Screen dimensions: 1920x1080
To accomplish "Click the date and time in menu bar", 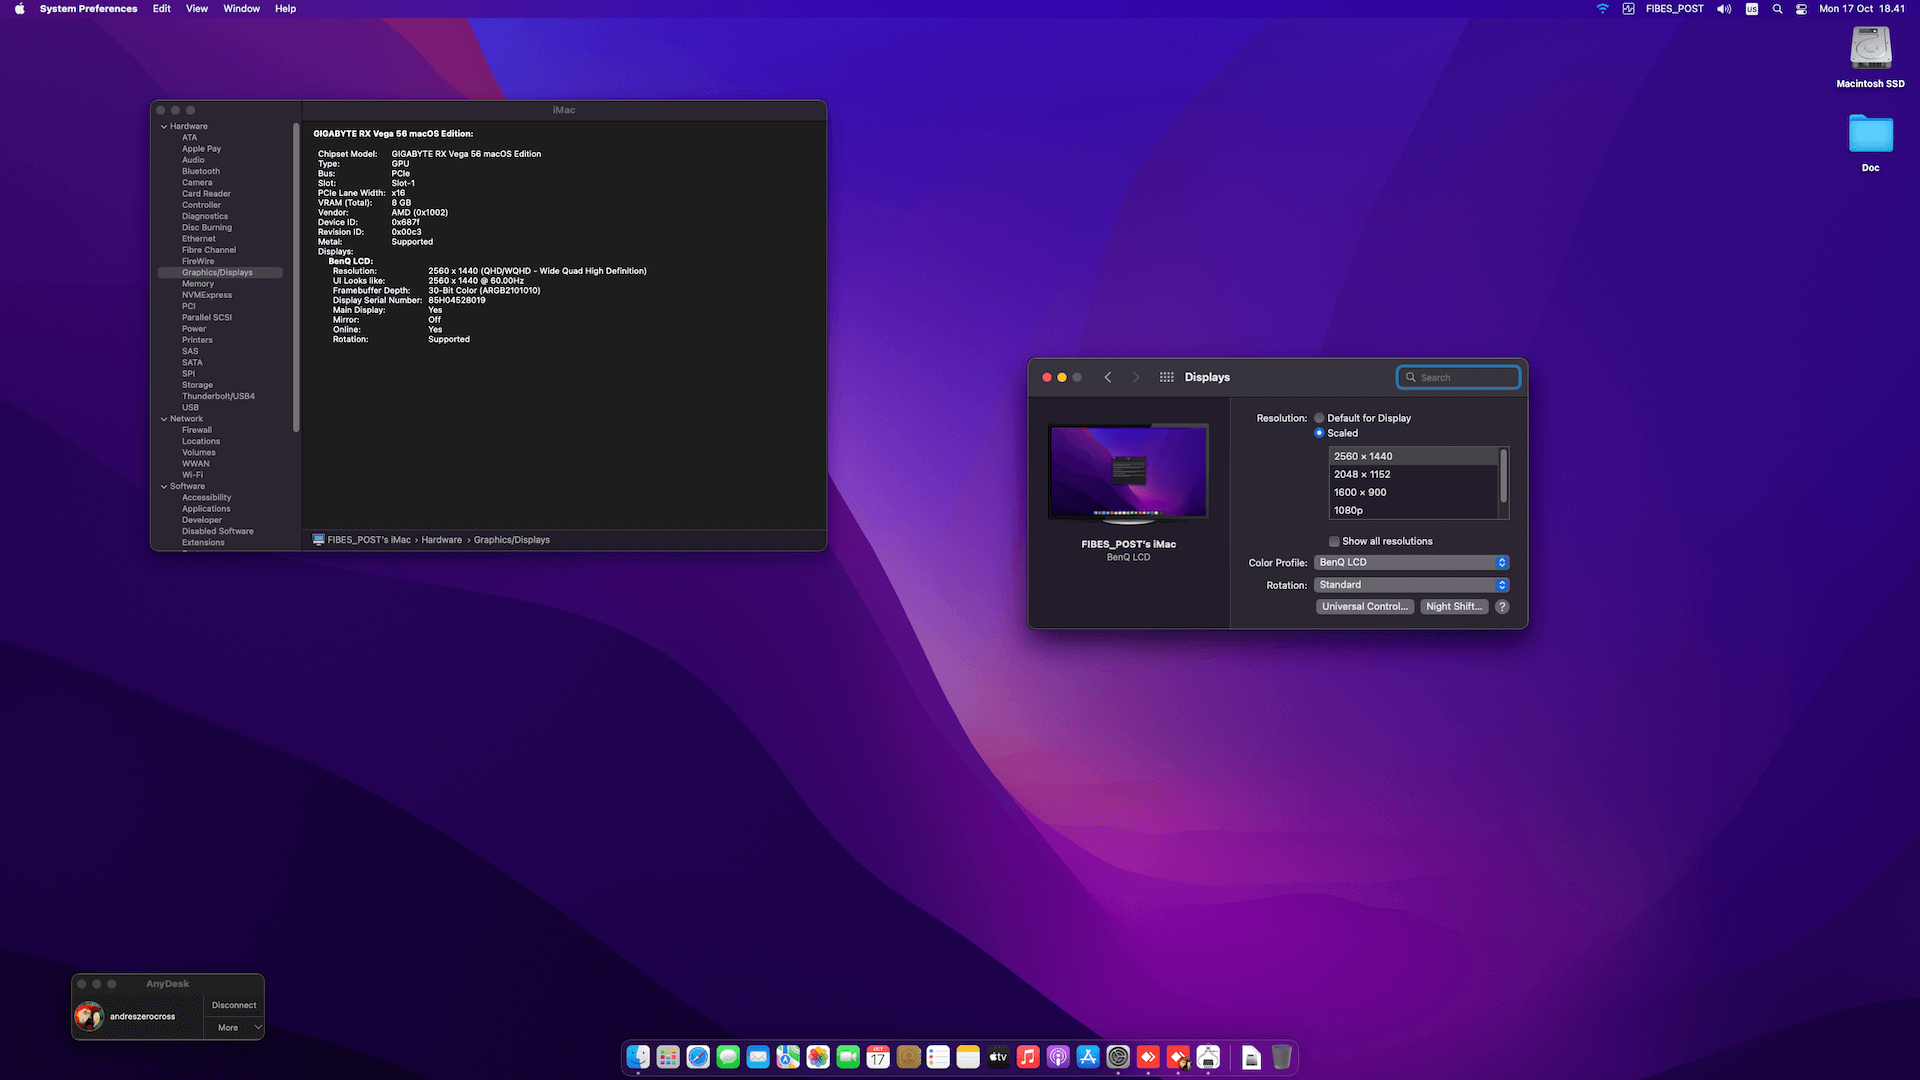I will coord(1861,9).
